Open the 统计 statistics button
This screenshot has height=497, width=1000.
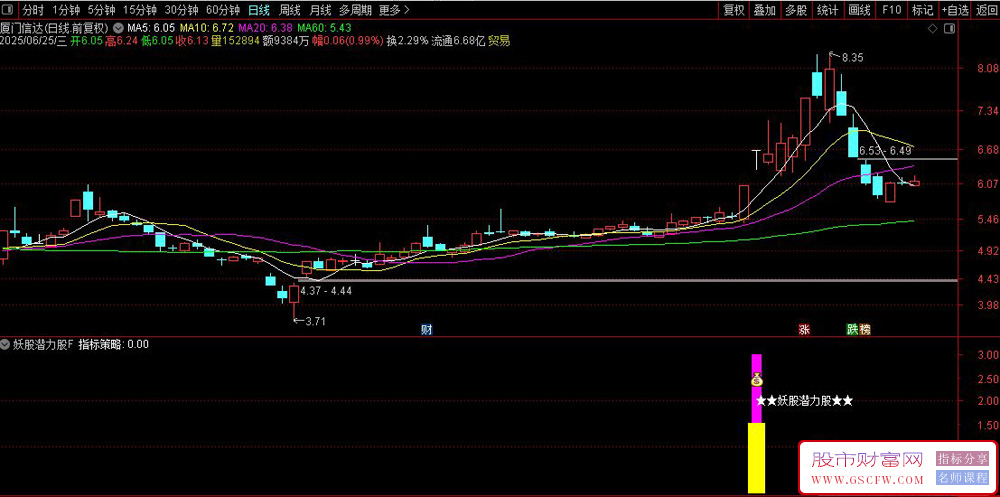pos(827,10)
